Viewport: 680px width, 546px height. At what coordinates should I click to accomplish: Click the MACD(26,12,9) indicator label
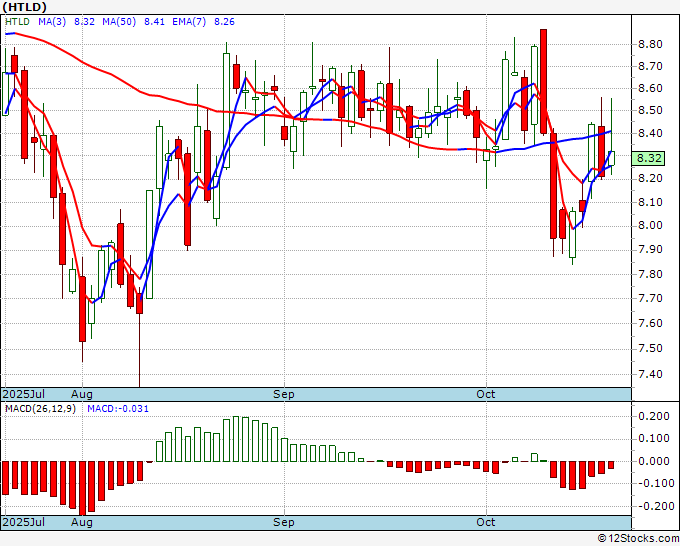[x=40, y=409]
